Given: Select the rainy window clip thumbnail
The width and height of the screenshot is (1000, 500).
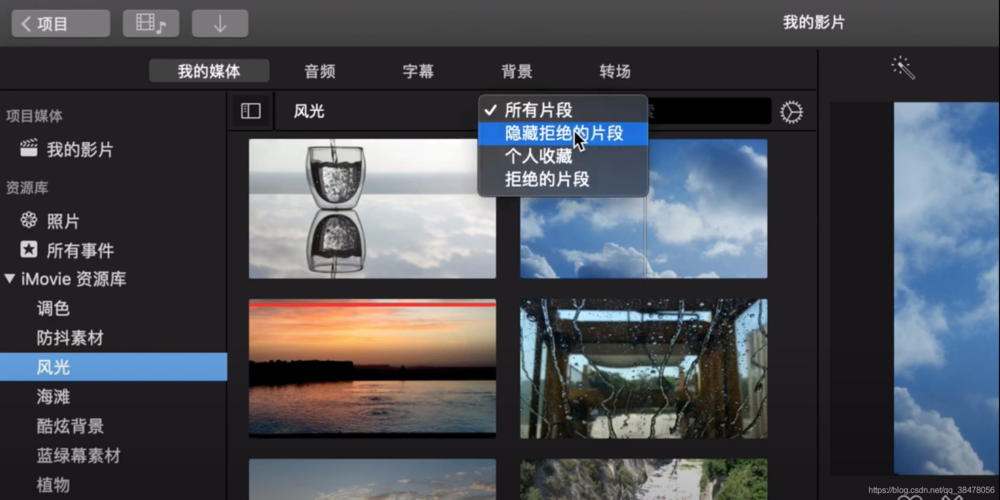Looking at the screenshot, I should coord(643,368).
